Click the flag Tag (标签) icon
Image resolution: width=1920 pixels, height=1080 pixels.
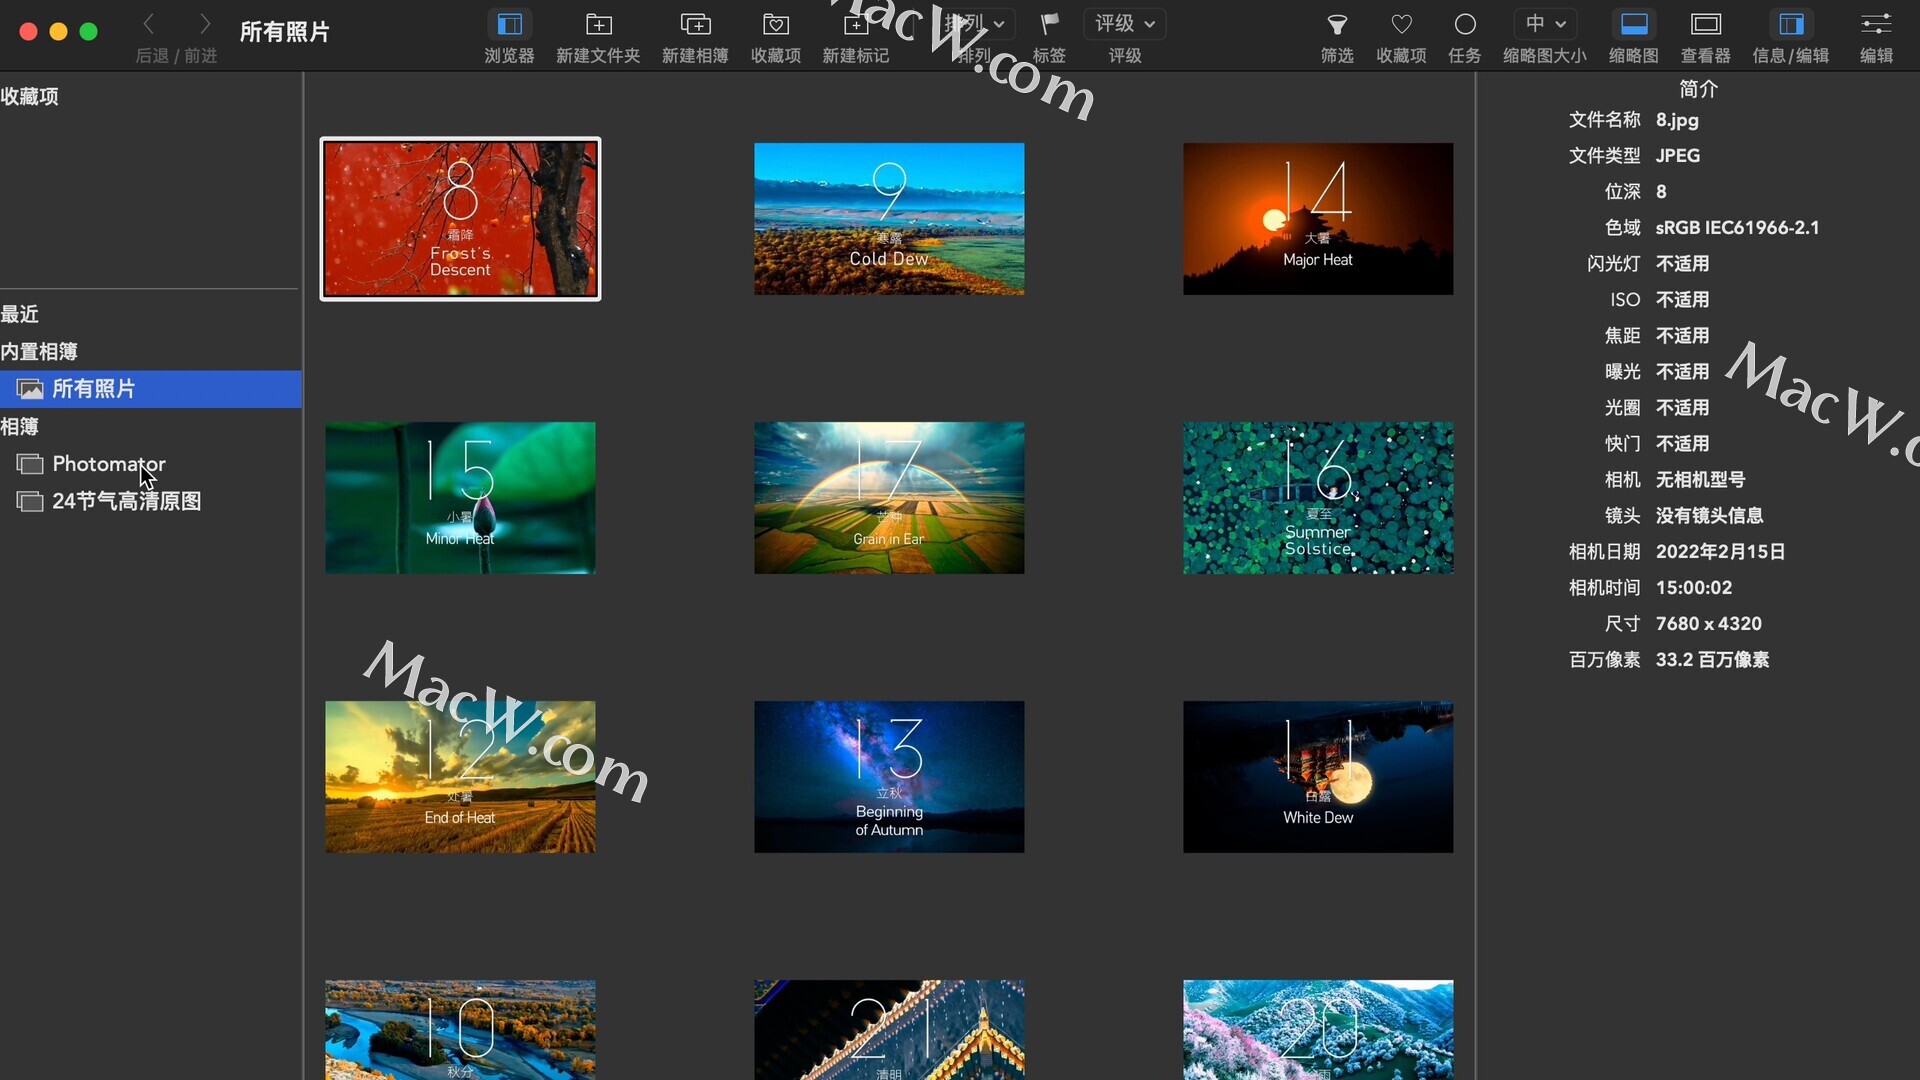[x=1049, y=24]
